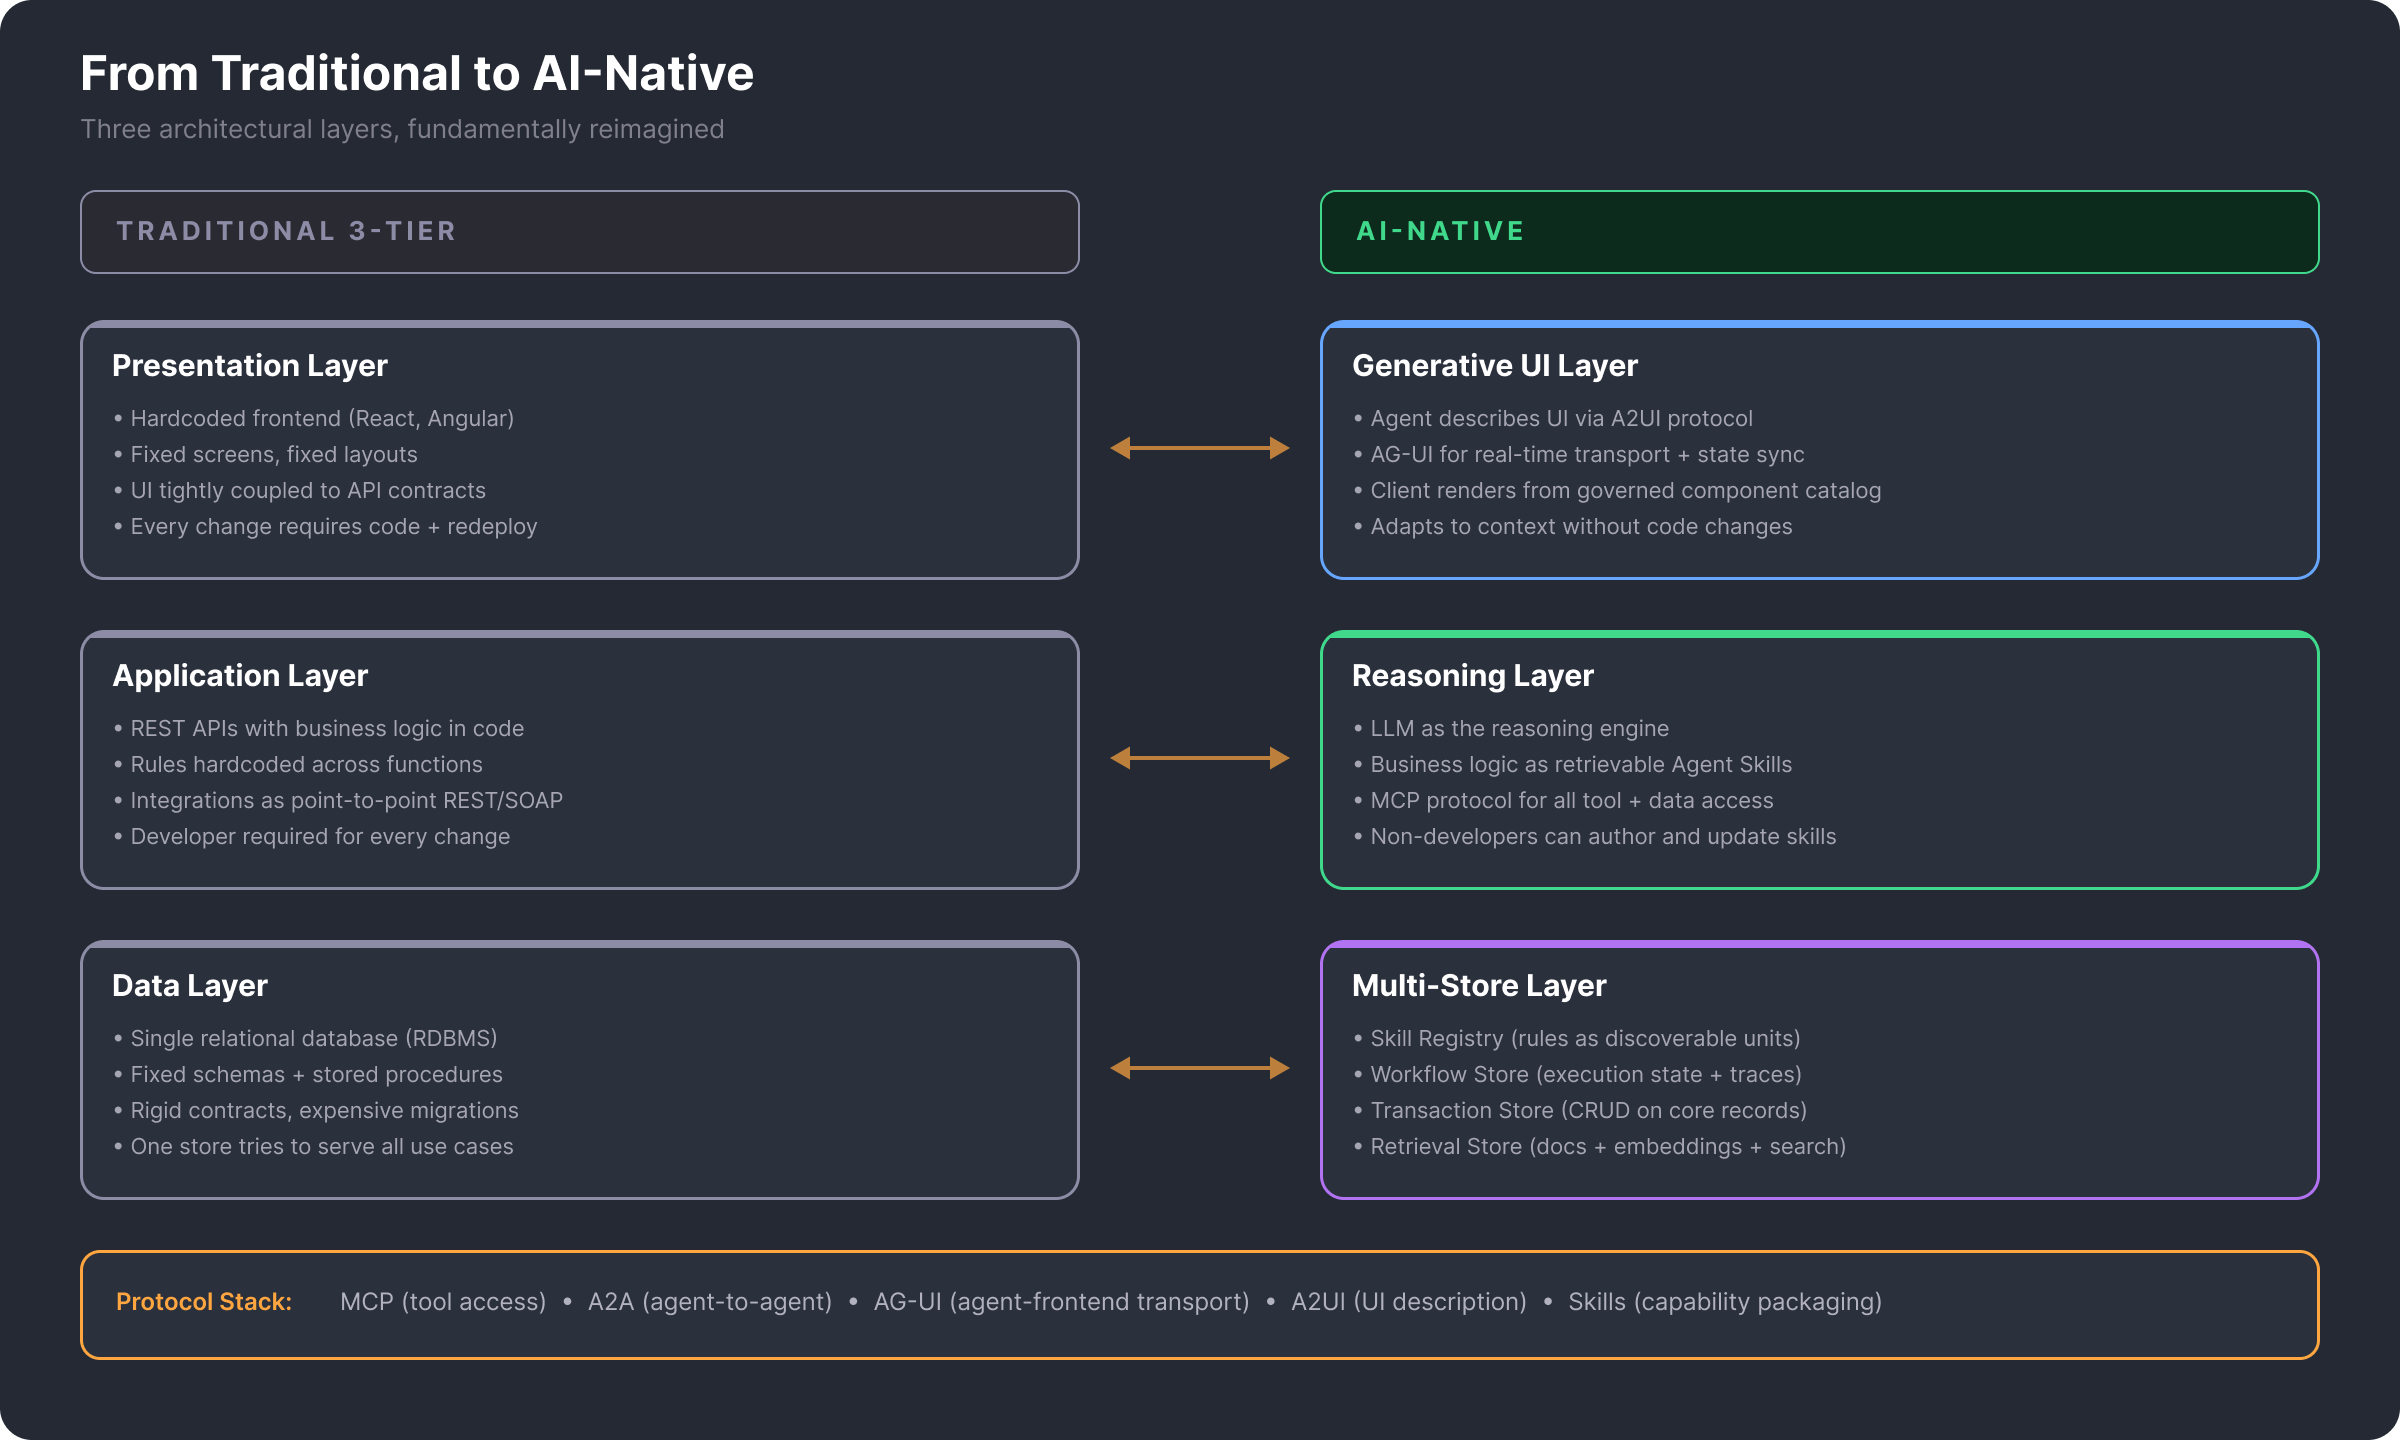Click the orange 'Protocol Stack:' label
This screenshot has height=1440, width=2400.
[204, 1302]
